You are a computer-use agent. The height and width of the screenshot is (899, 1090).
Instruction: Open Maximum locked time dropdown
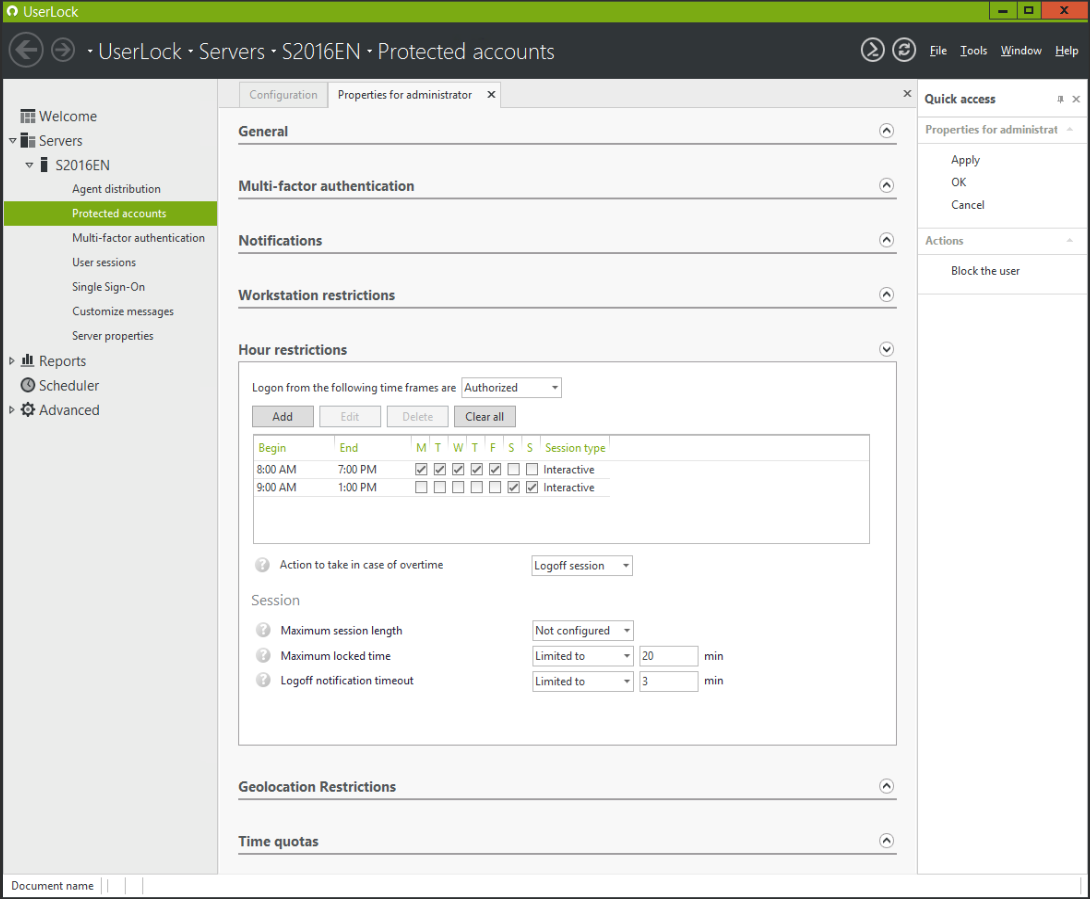[x=583, y=656]
